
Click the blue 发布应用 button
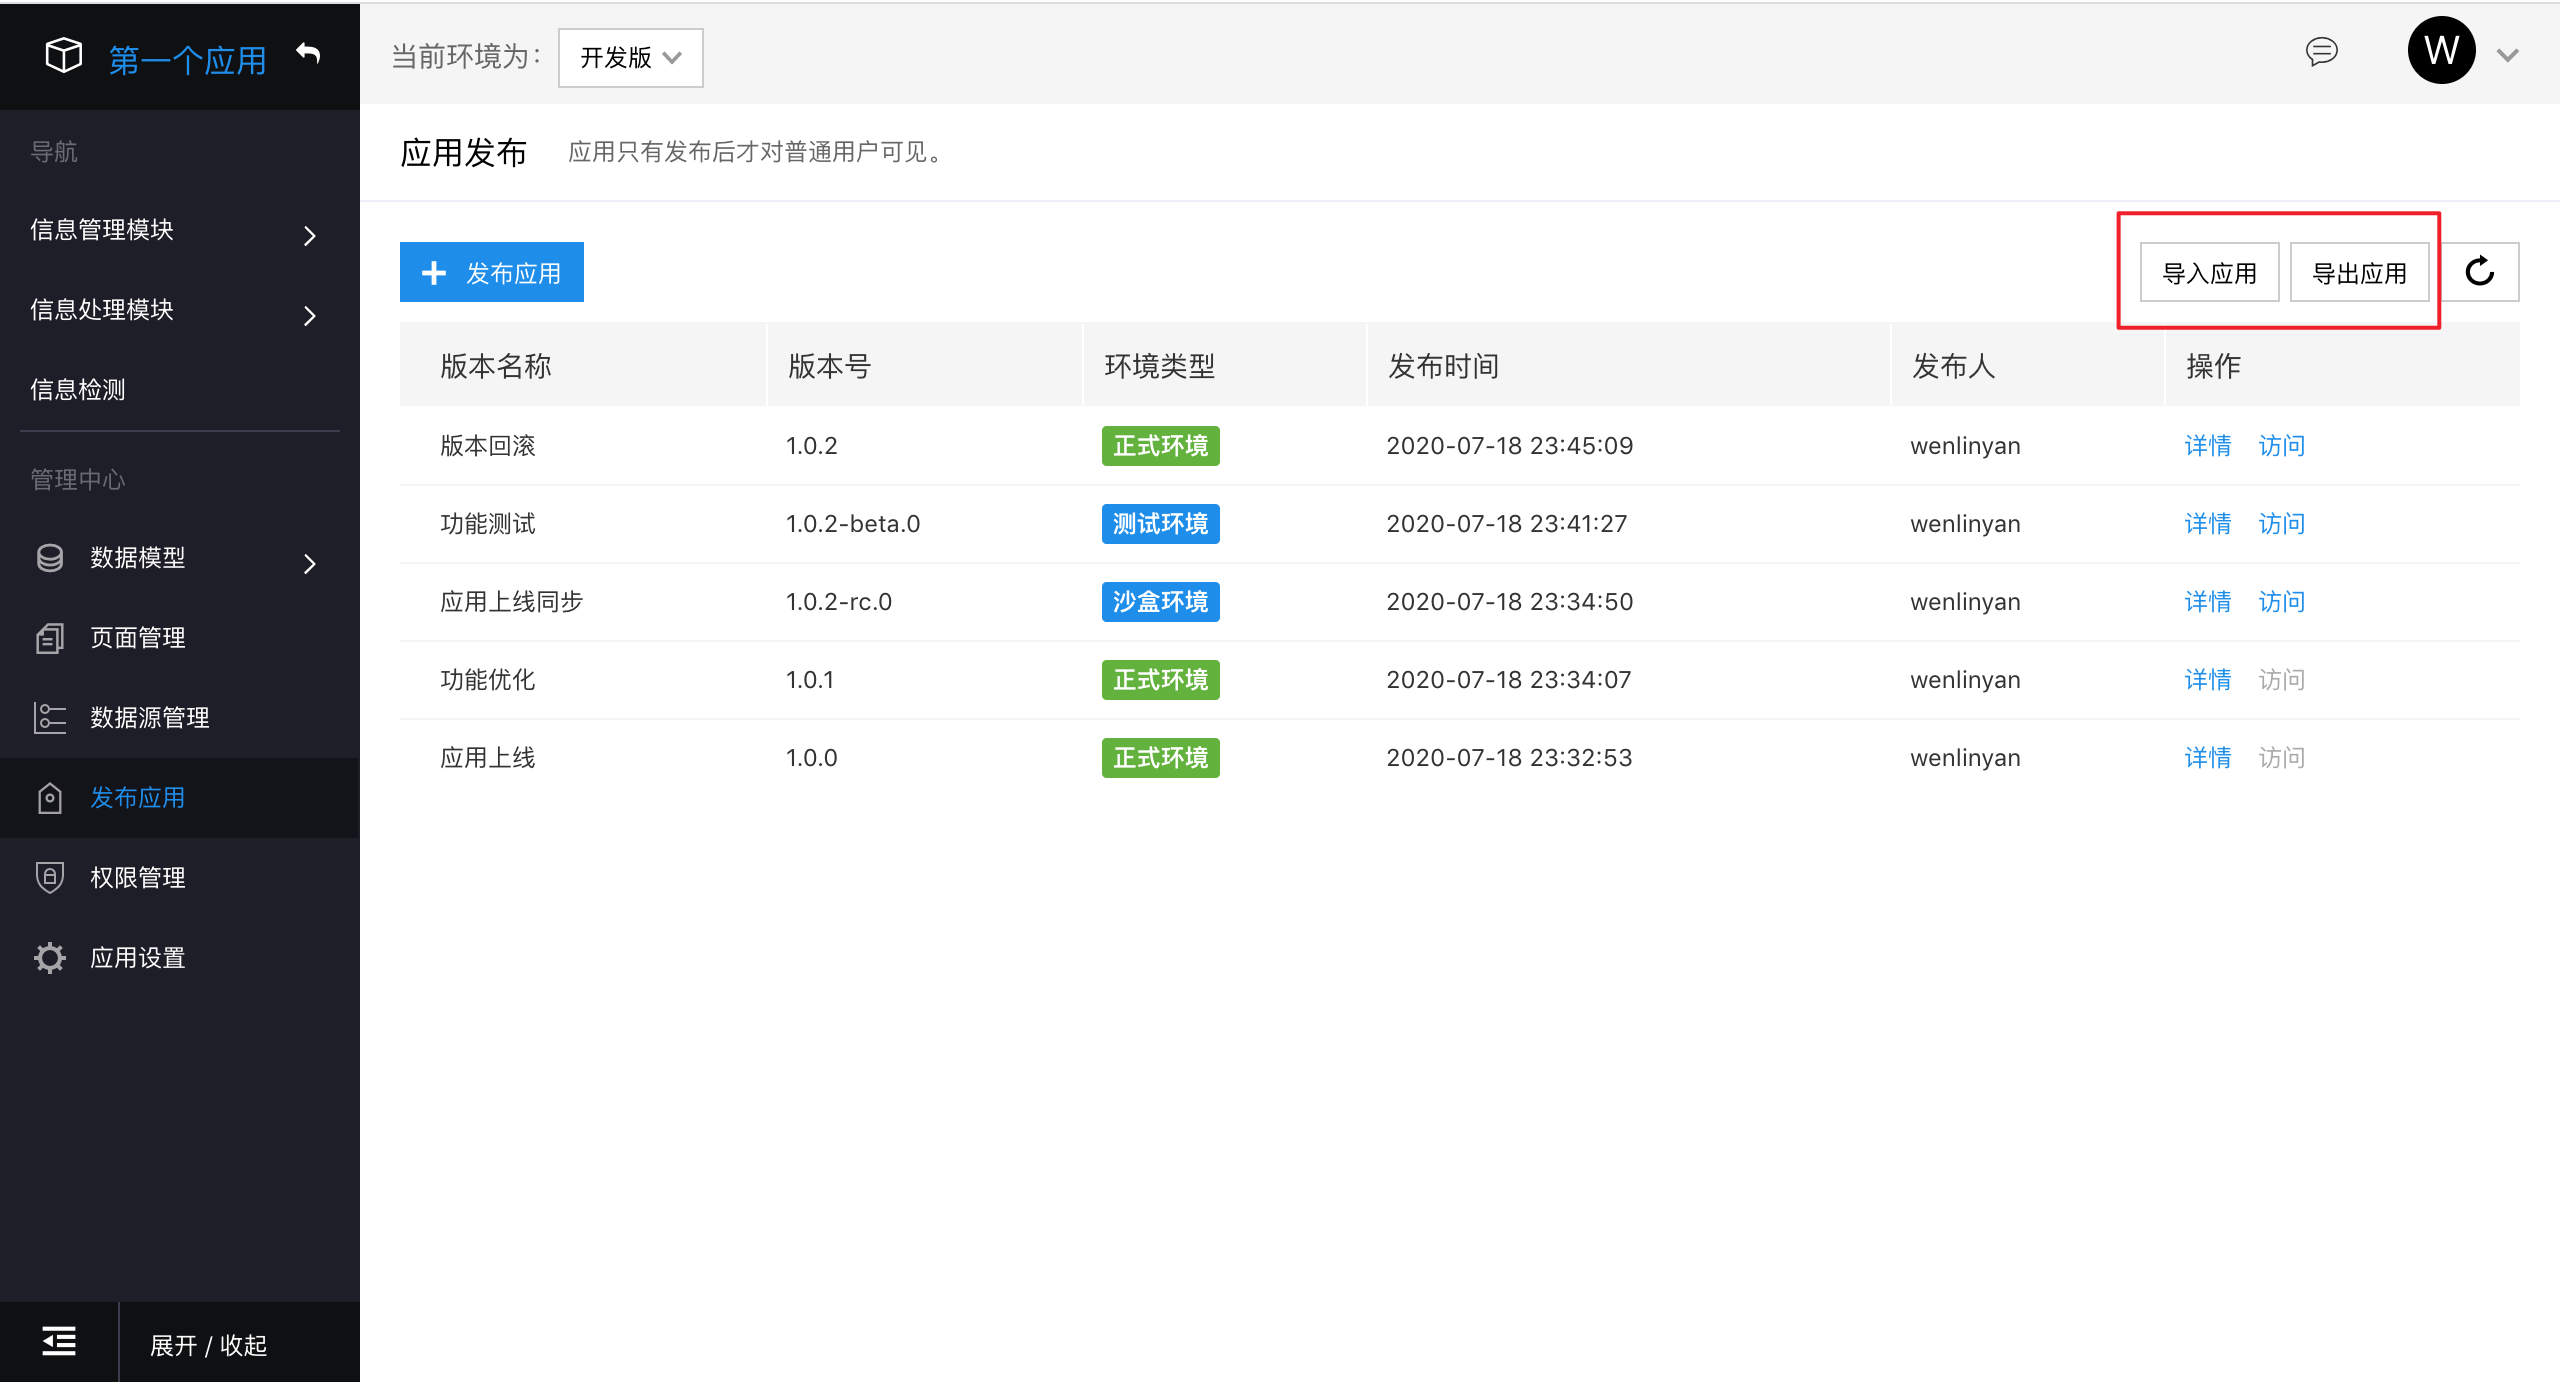coord(491,271)
